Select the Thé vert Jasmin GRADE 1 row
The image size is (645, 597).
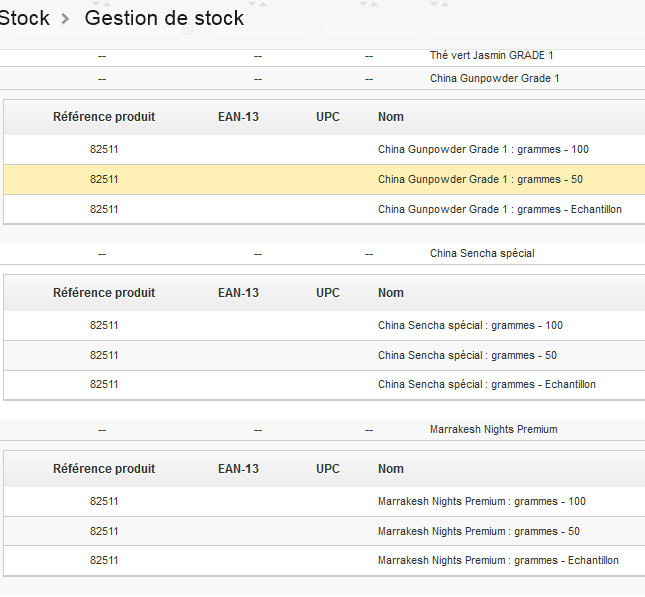point(322,56)
